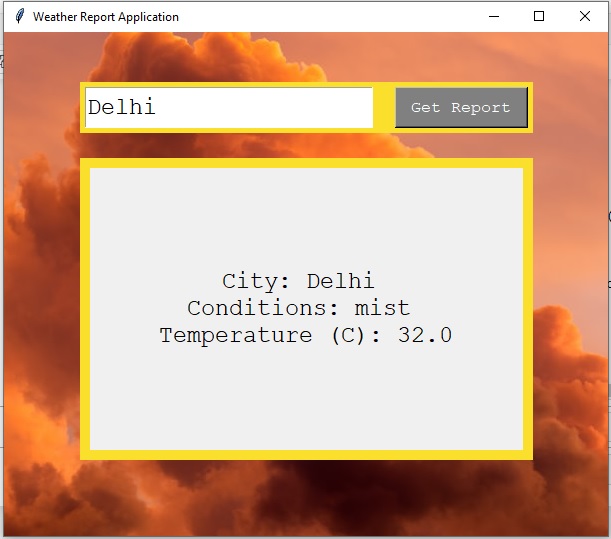The width and height of the screenshot is (611, 539).
Task: Click the city name input field containing Delhi
Action: pyautogui.click(x=229, y=108)
